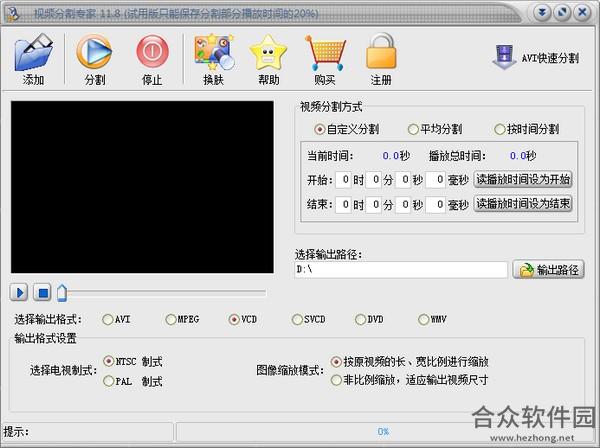Click the black video preview area
Image resolution: width=600 pixels, height=448 pixels.
142,187
